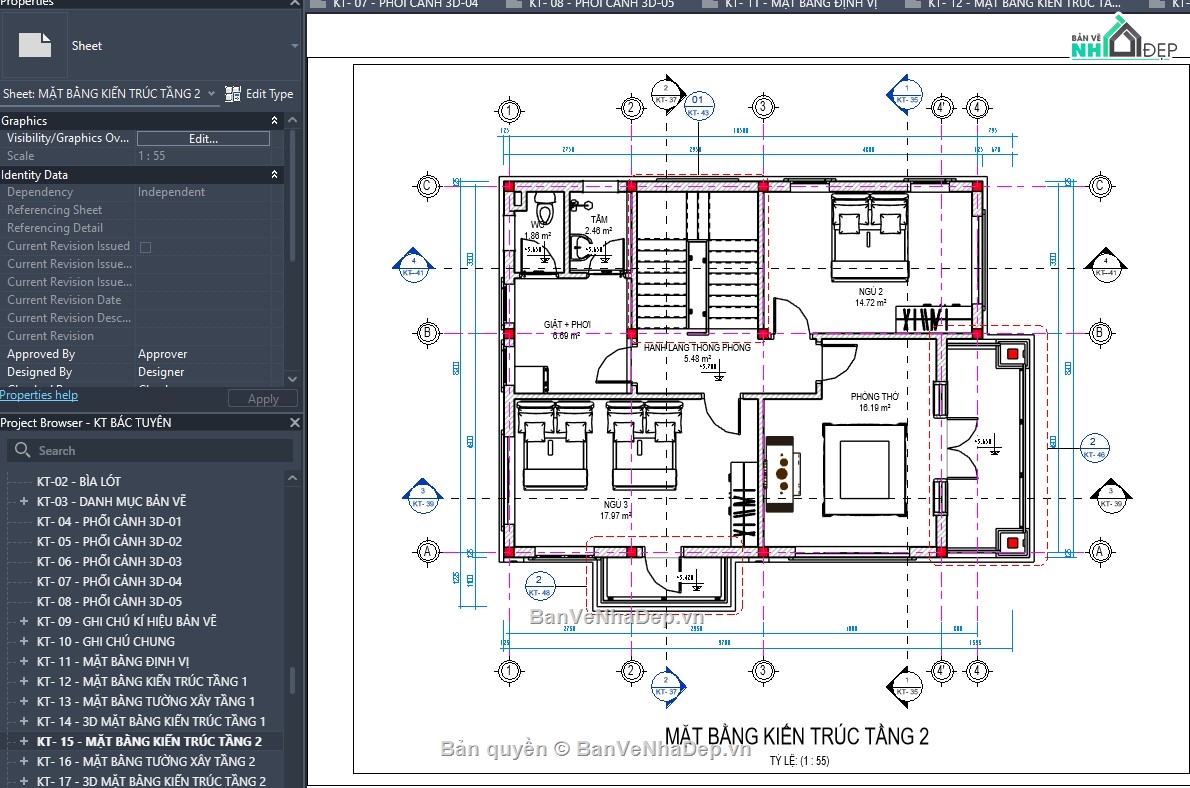Click the Project Browser search field
This screenshot has height=788, width=1190.
click(150, 450)
